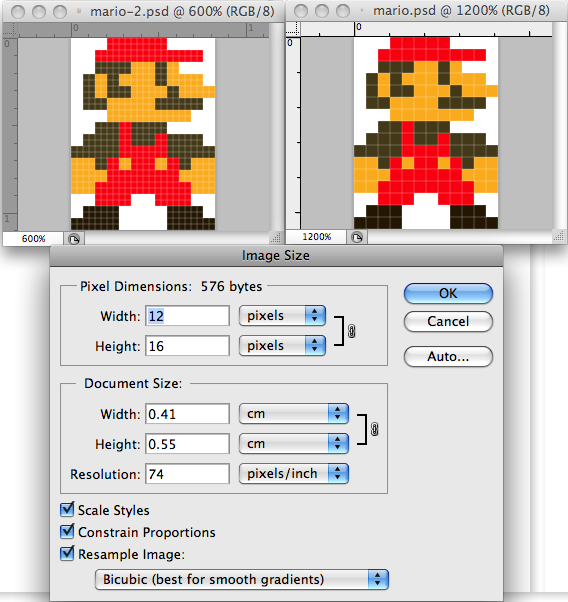Toggle the Scale Styles checkbox
Viewport: 568px width, 602px height.
click(x=67, y=509)
